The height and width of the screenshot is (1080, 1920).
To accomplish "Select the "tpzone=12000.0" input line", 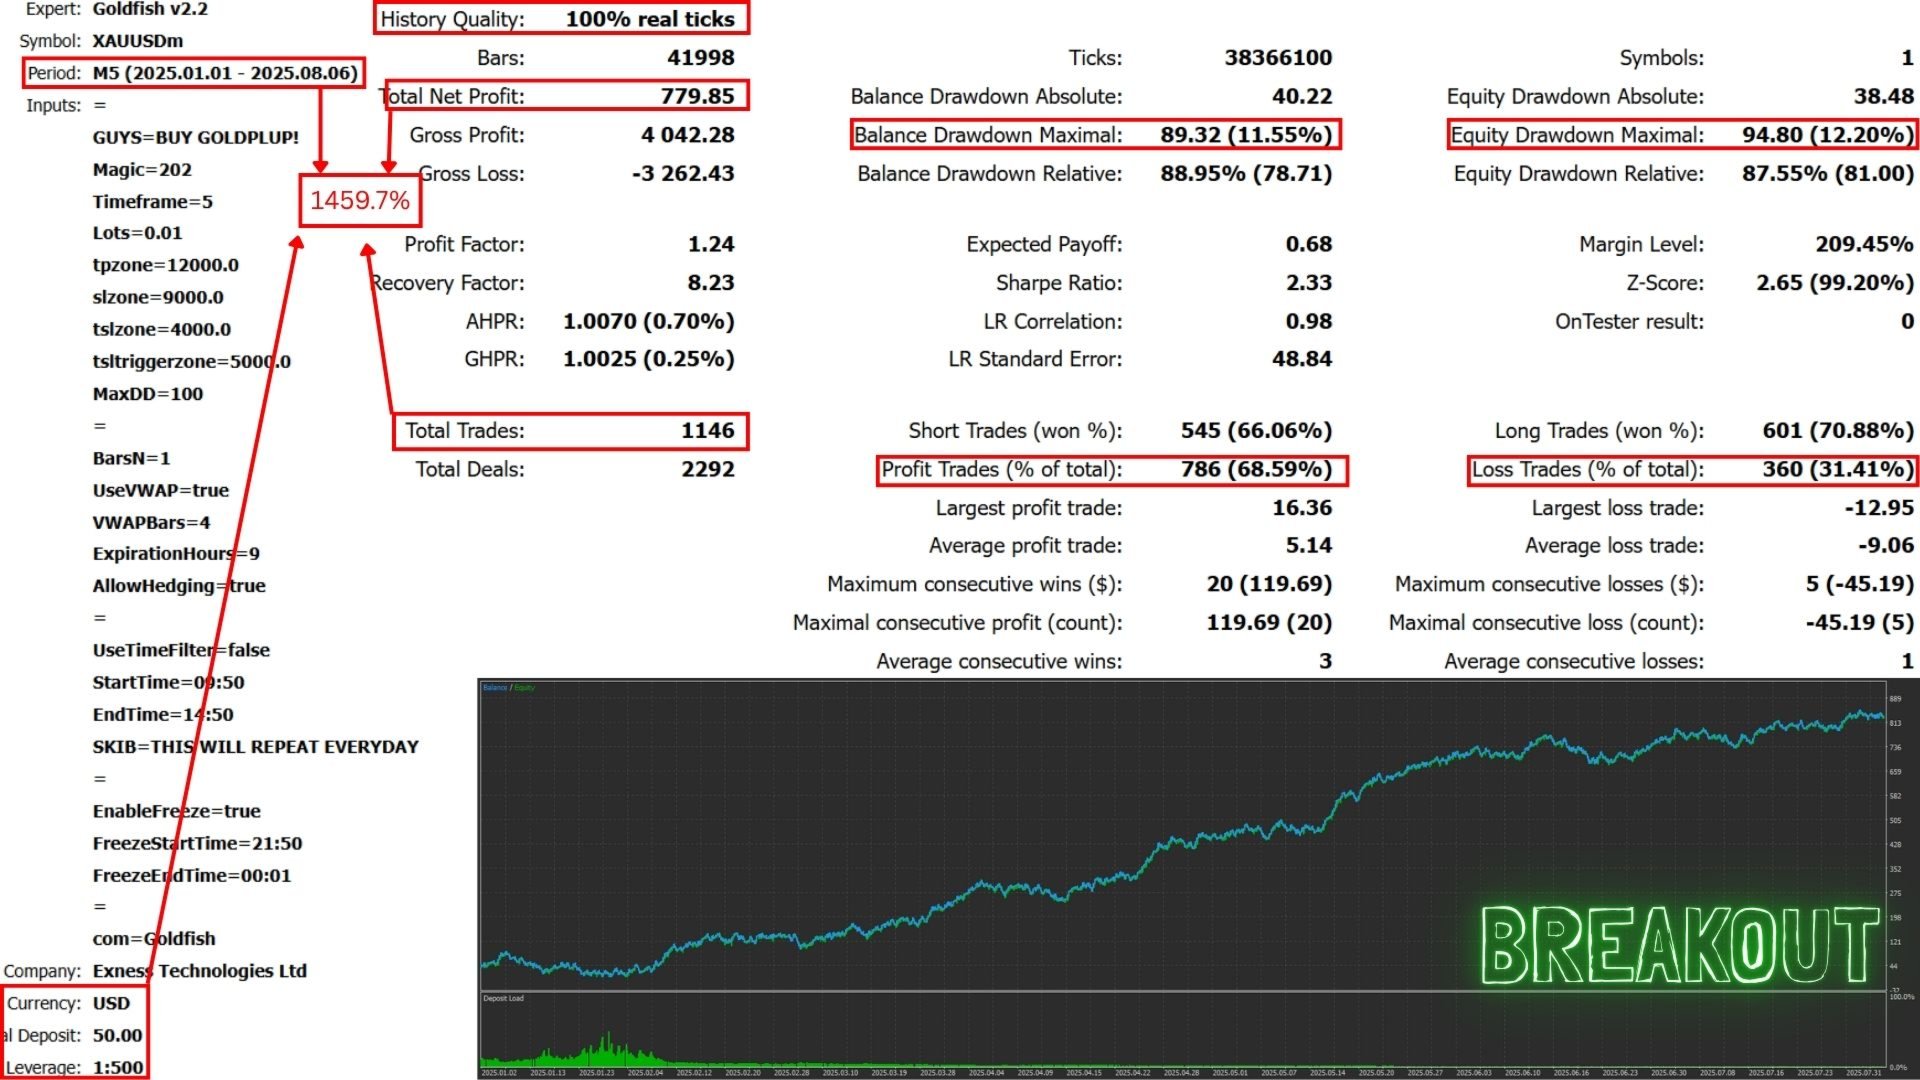I will [166, 265].
